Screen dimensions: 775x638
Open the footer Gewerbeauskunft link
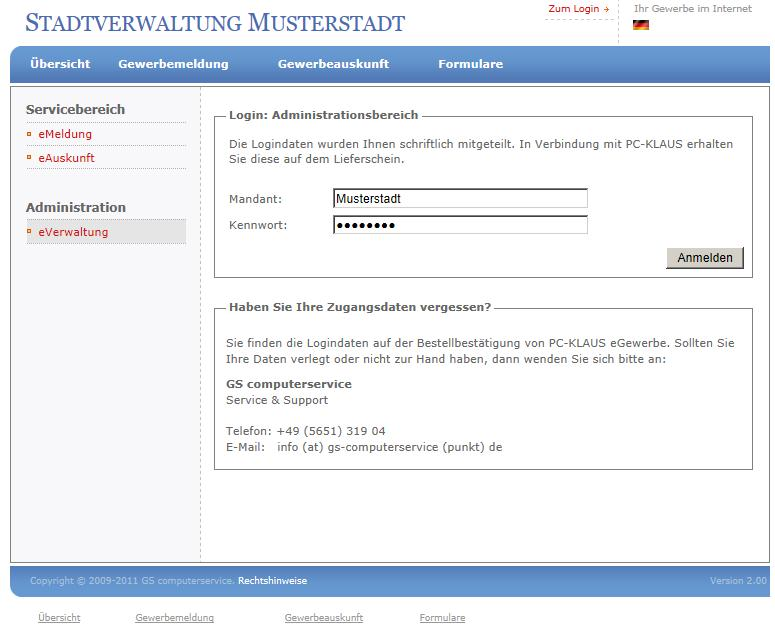pos(323,618)
